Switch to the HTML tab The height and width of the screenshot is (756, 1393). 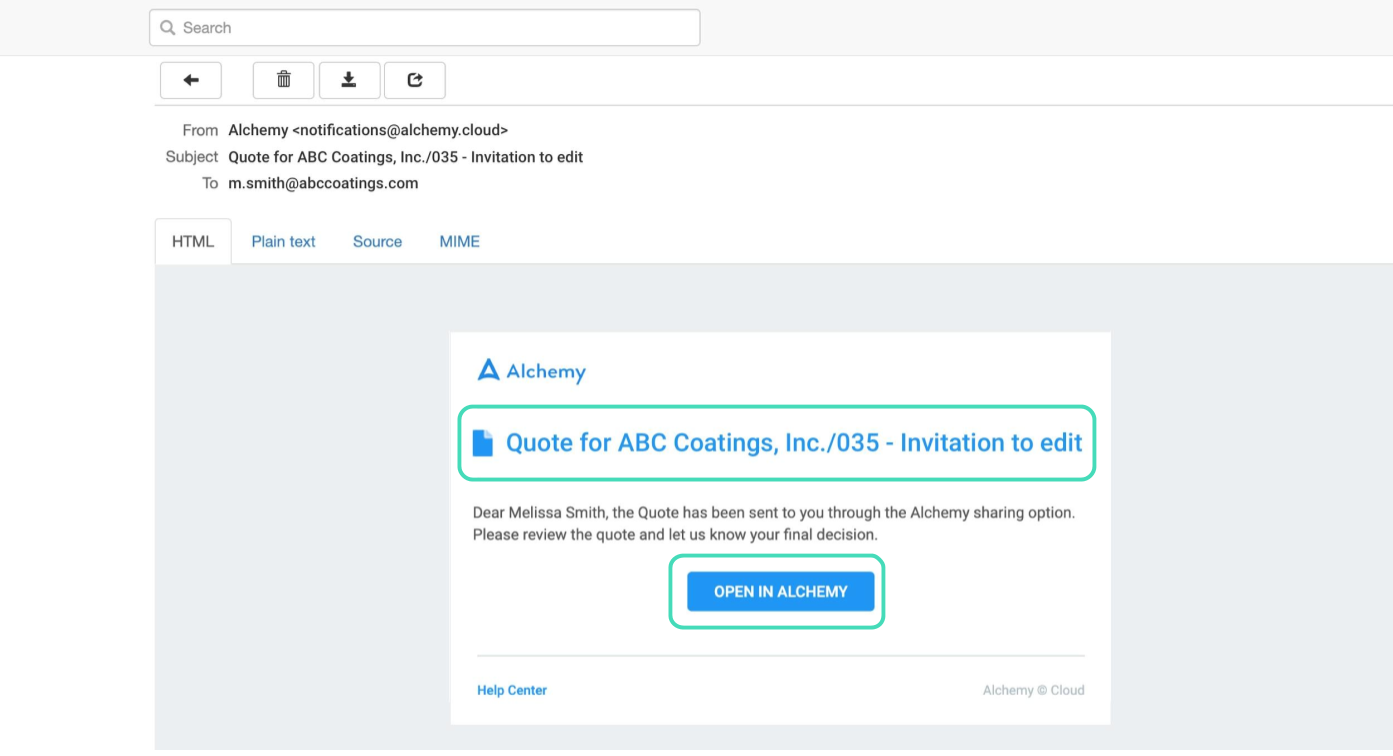coord(193,241)
